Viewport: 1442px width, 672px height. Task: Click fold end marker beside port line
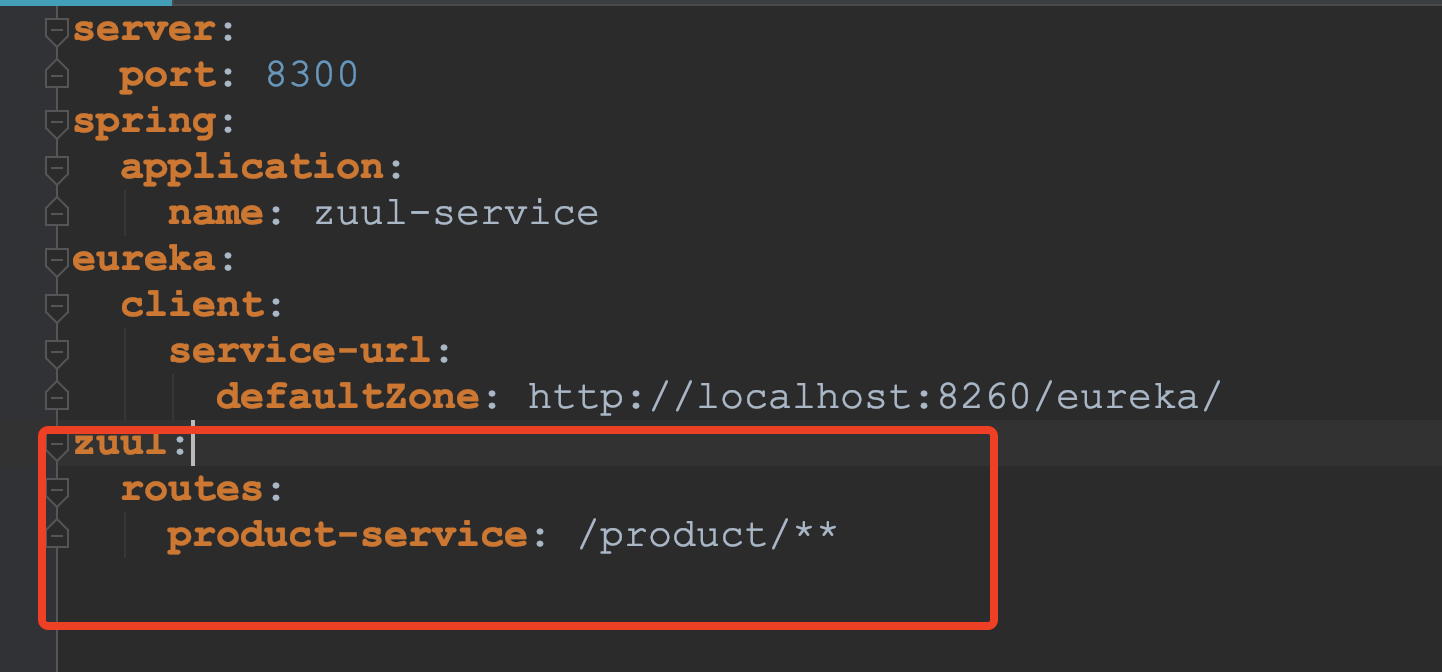pos(57,75)
